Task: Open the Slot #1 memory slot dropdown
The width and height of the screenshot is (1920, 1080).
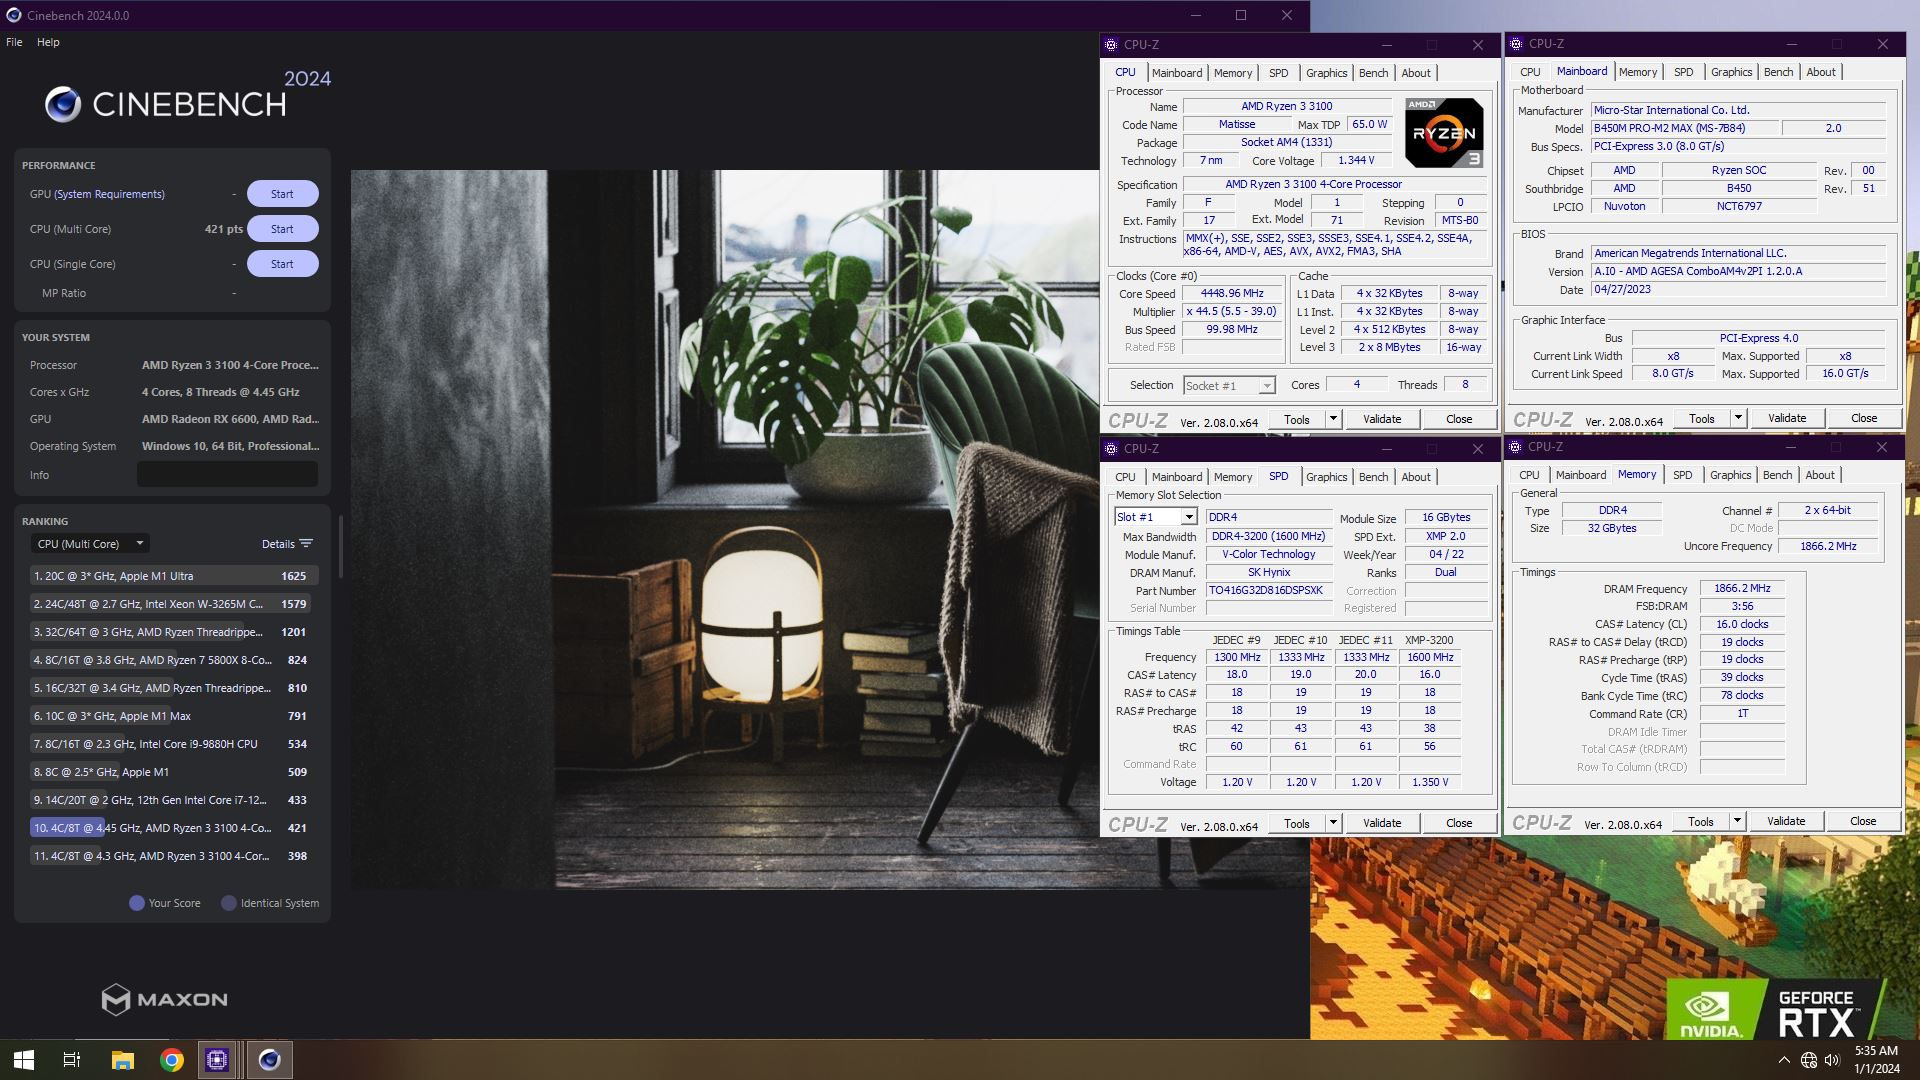Action: [1155, 517]
